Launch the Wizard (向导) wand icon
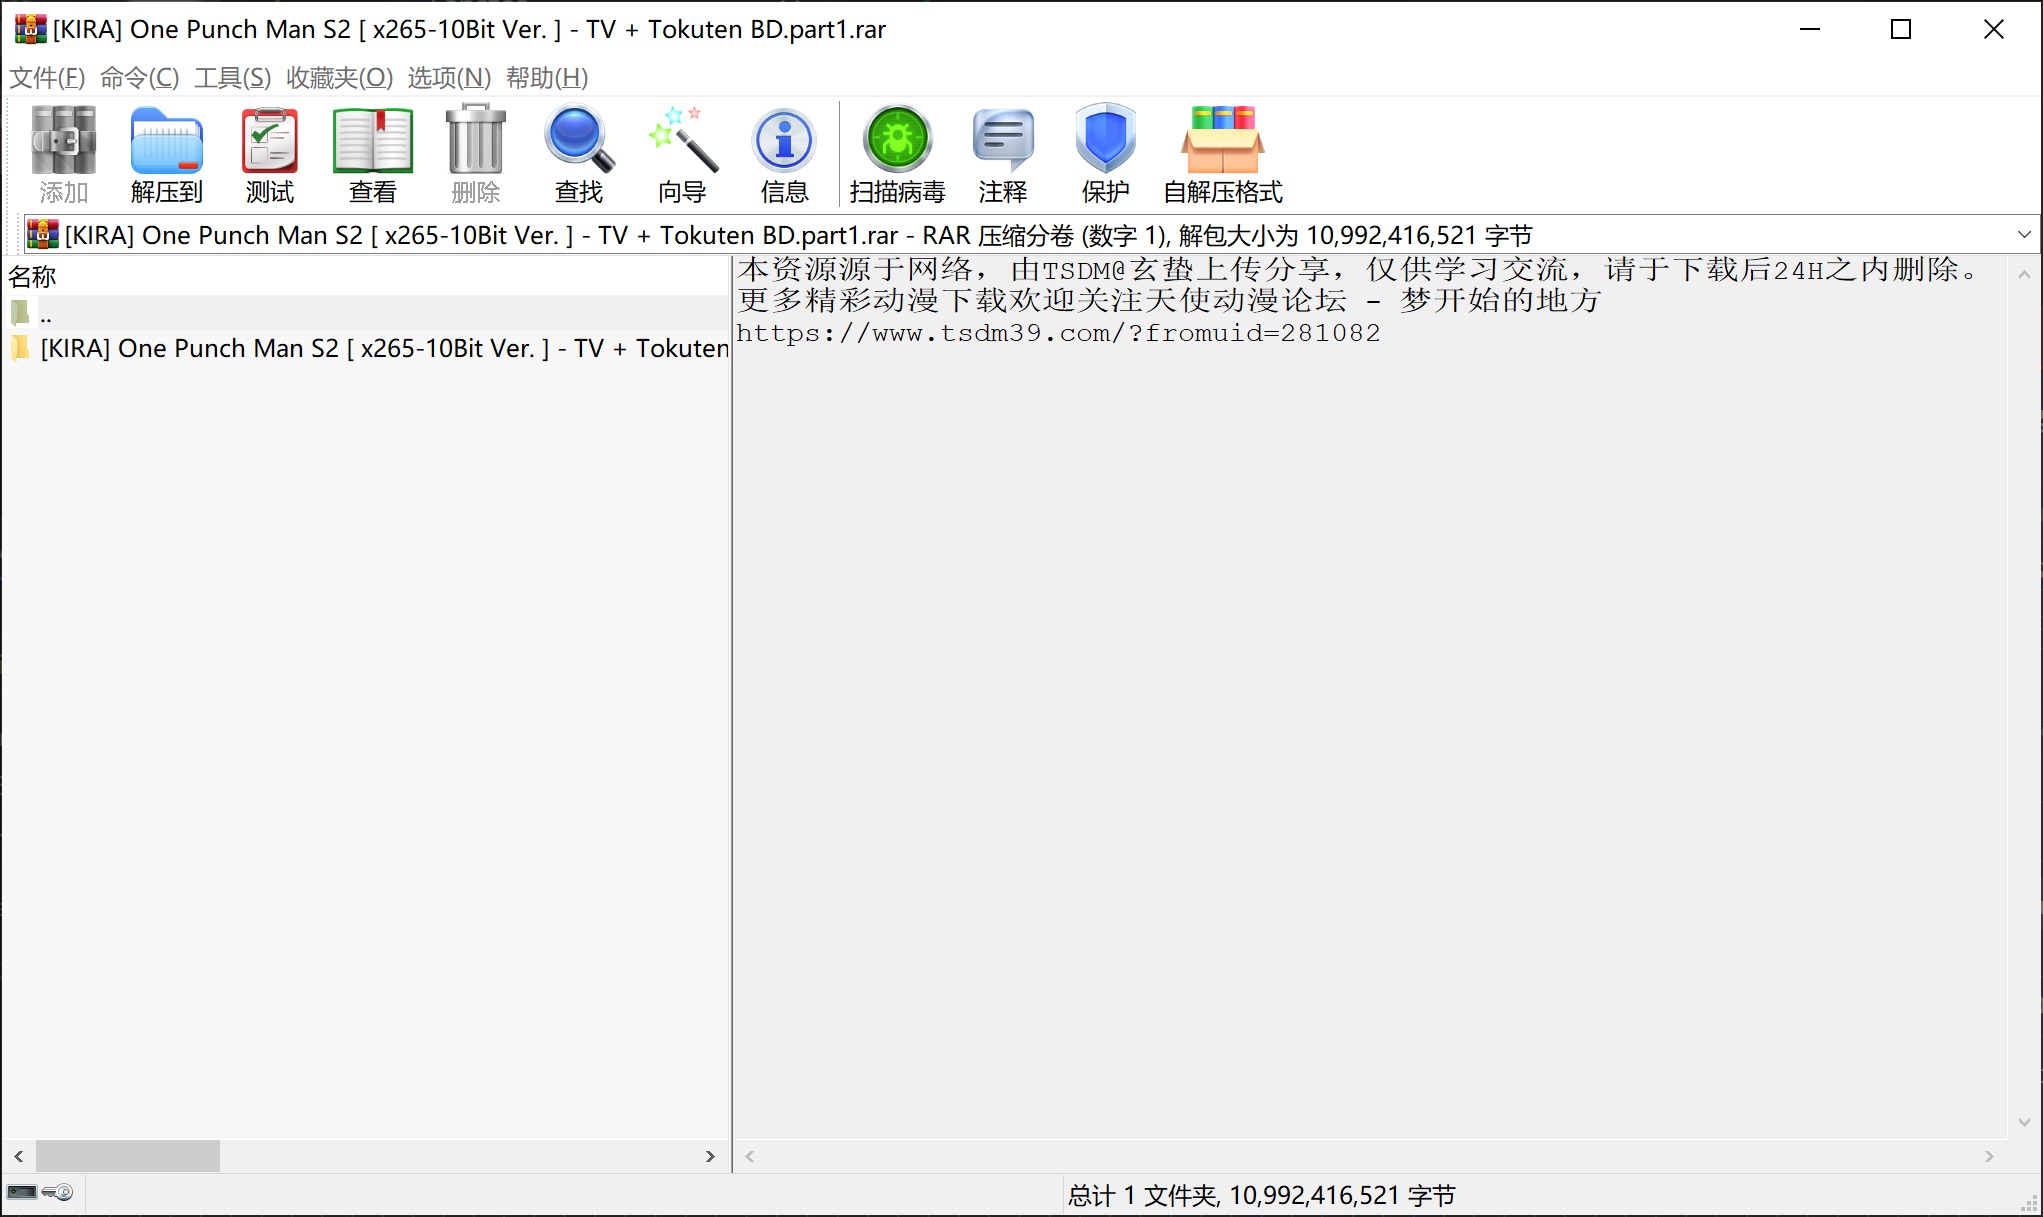The width and height of the screenshot is (2043, 1217). tap(682, 152)
